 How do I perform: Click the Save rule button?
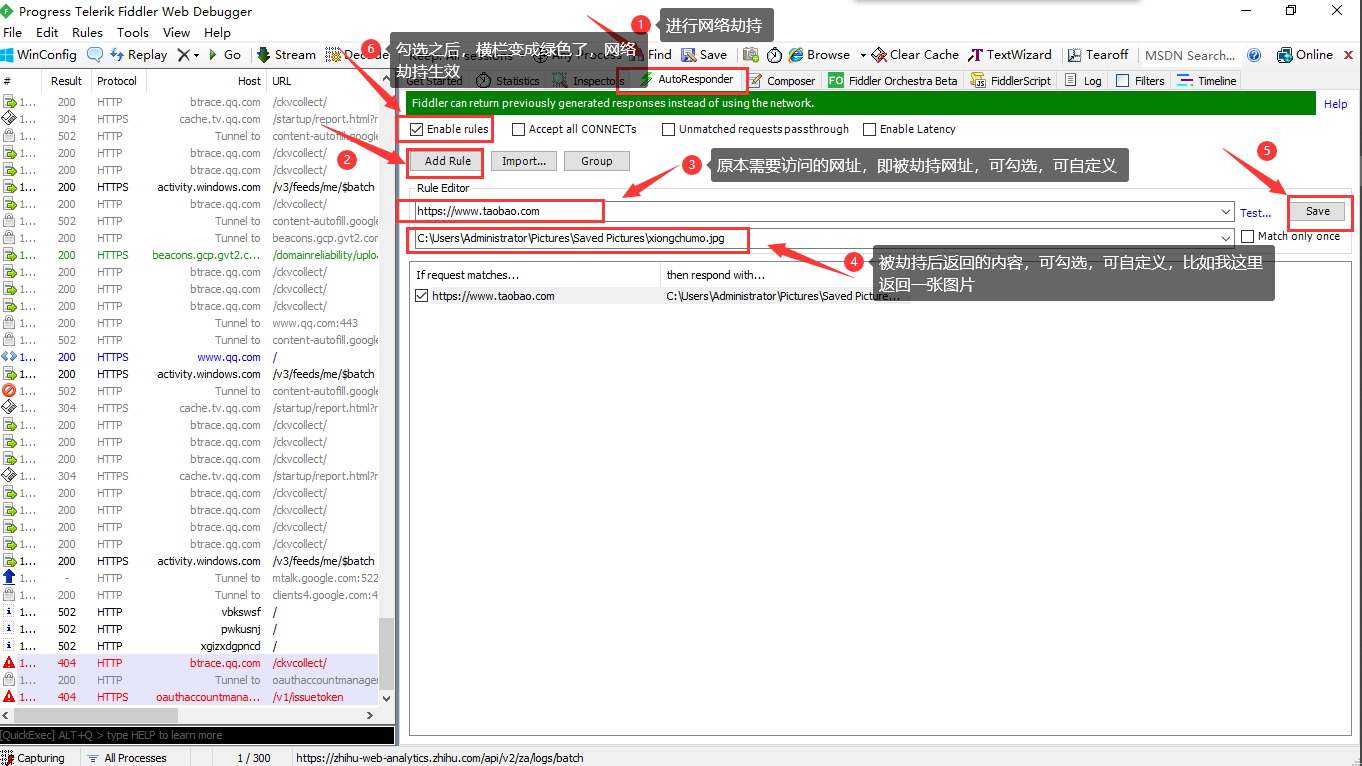click(x=1318, y=211)
